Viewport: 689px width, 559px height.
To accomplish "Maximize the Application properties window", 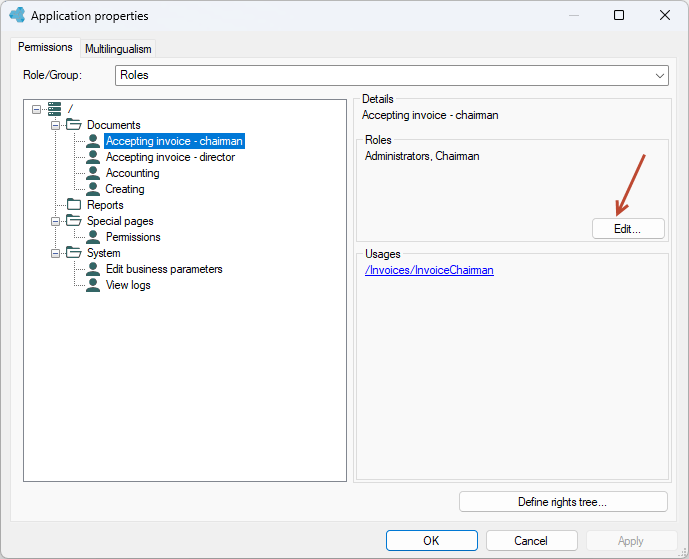I will point(619,15).
